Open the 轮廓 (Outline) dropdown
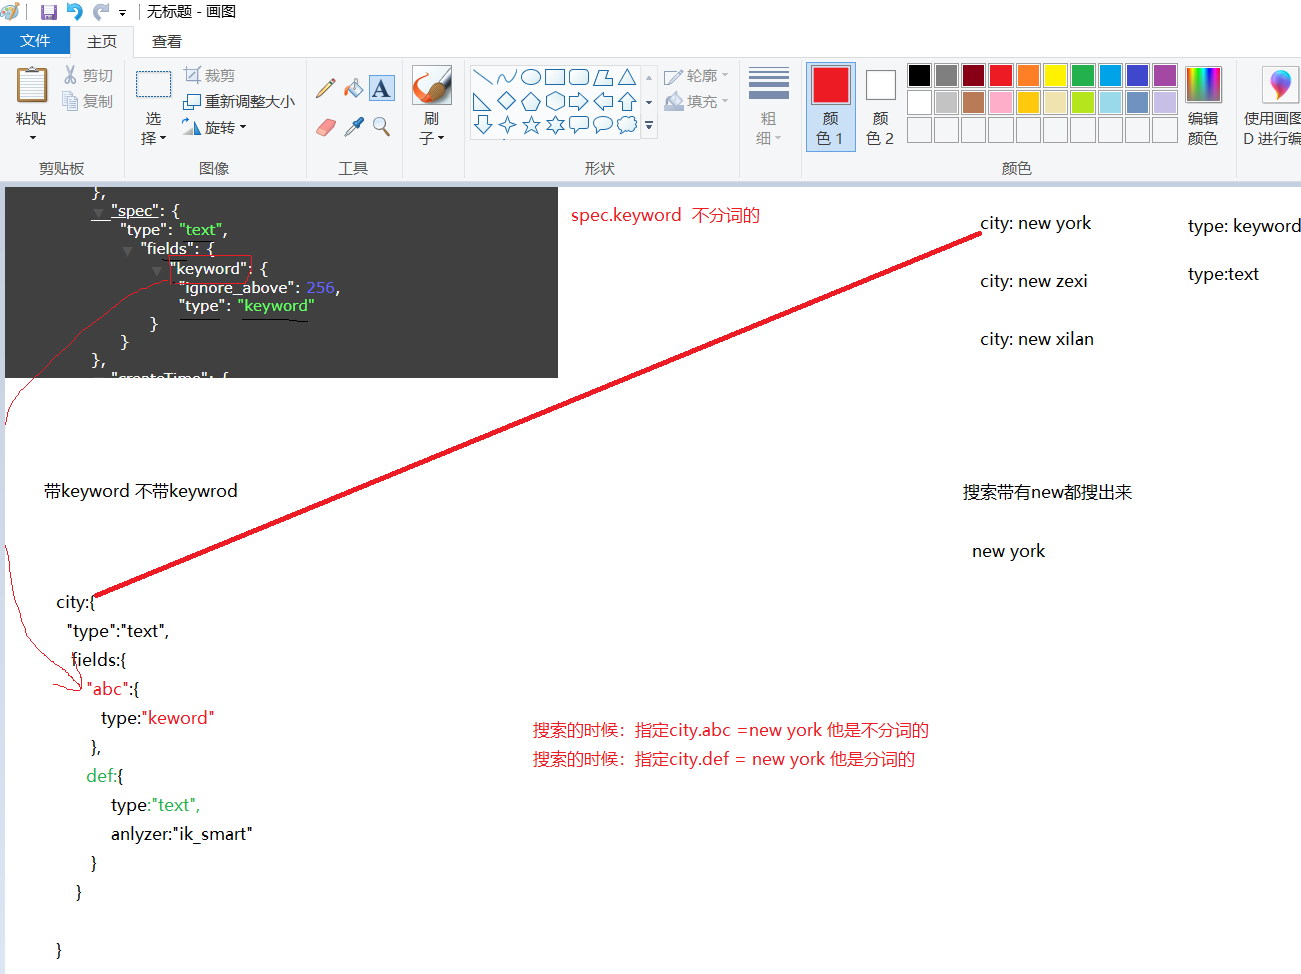 (x=697, y=76)
